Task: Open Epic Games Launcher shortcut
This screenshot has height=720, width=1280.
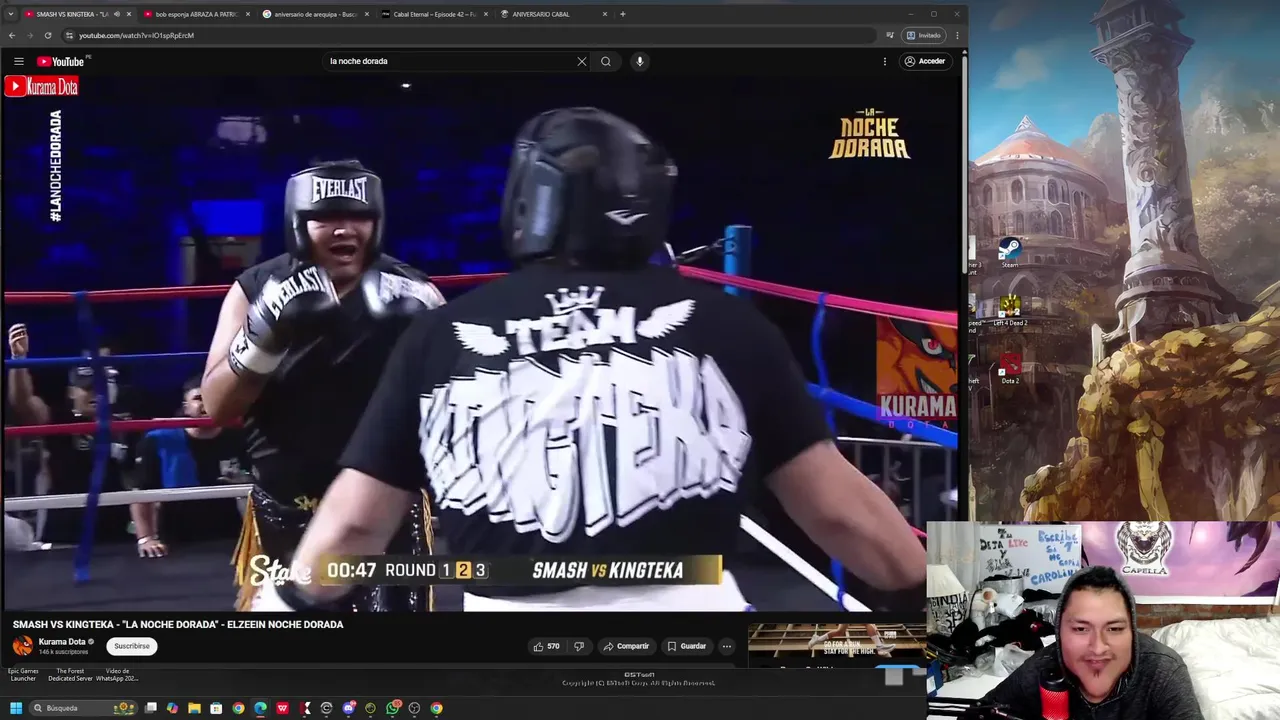Action: [23, 675]
